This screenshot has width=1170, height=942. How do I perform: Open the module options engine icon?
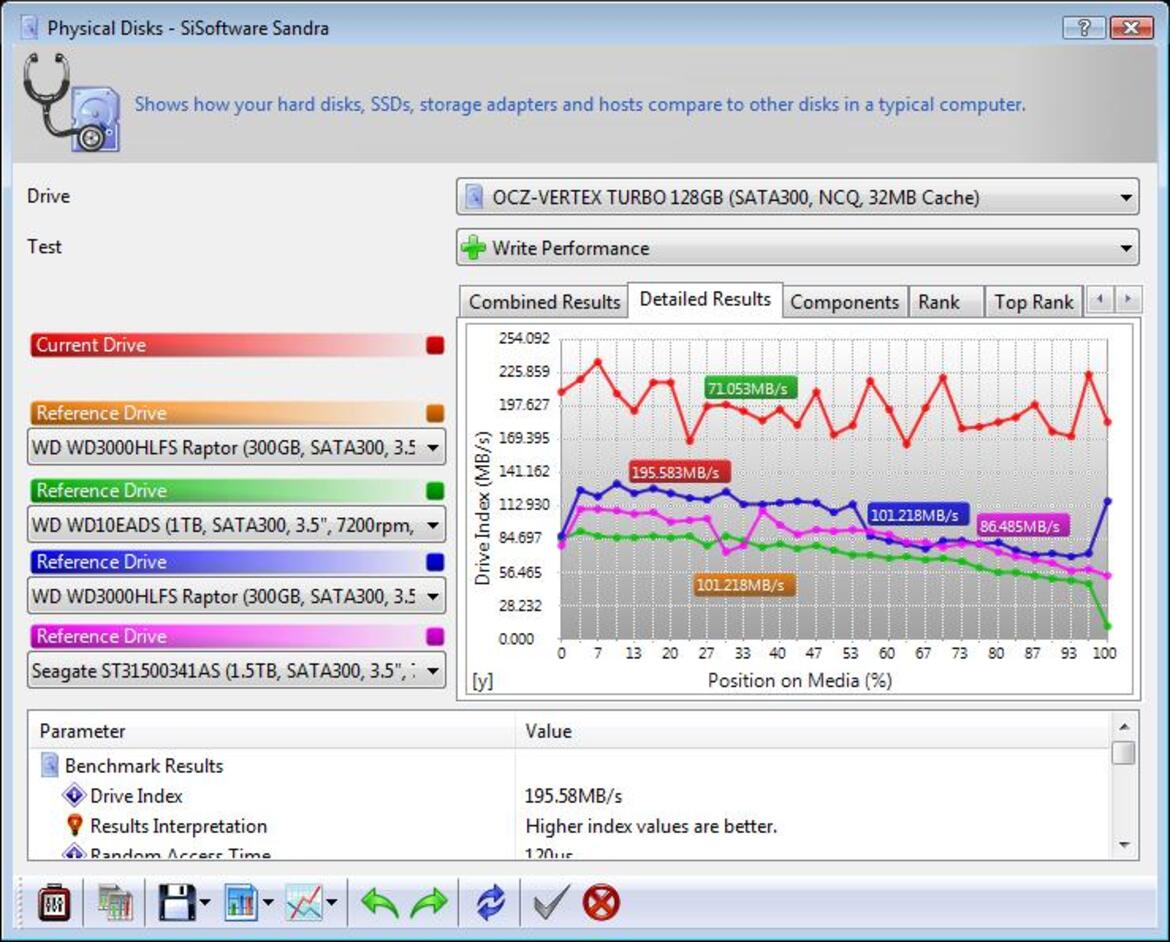(x=54, y=903)
